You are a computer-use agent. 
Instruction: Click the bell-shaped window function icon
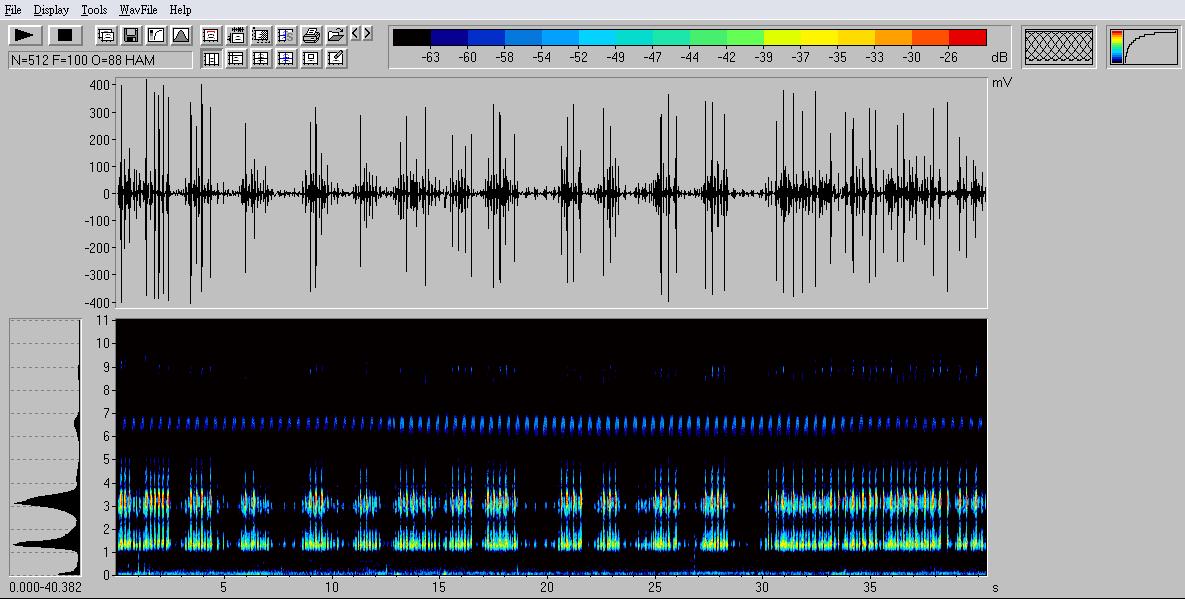(x=181, y=35)
